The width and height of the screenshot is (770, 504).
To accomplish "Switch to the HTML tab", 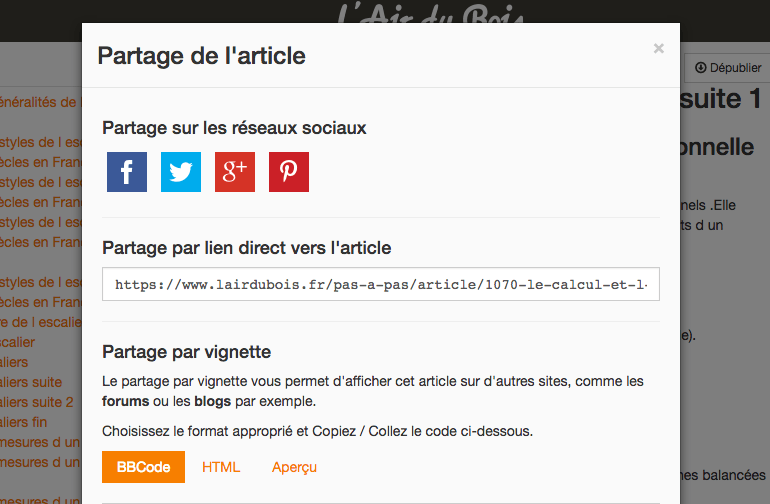I will pyautogui.click(x=221, y=467).
